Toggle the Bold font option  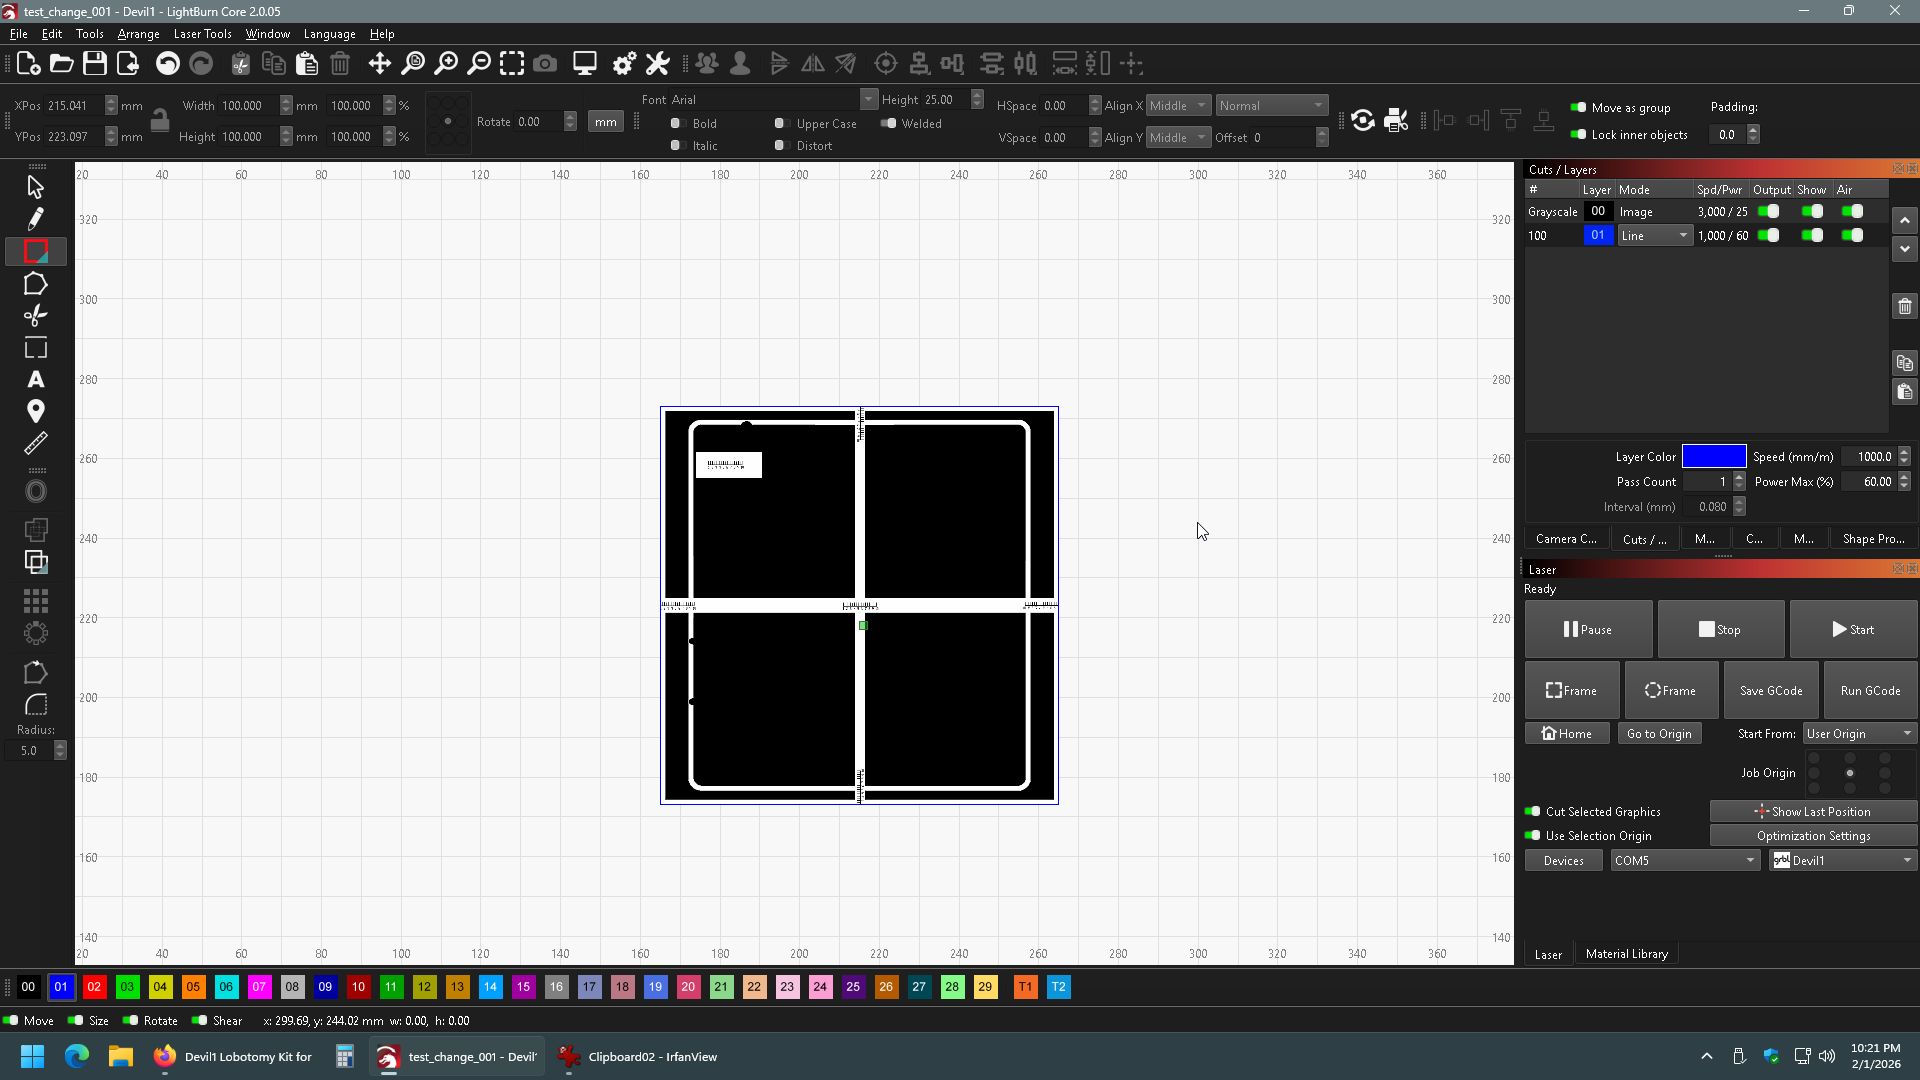677,124
